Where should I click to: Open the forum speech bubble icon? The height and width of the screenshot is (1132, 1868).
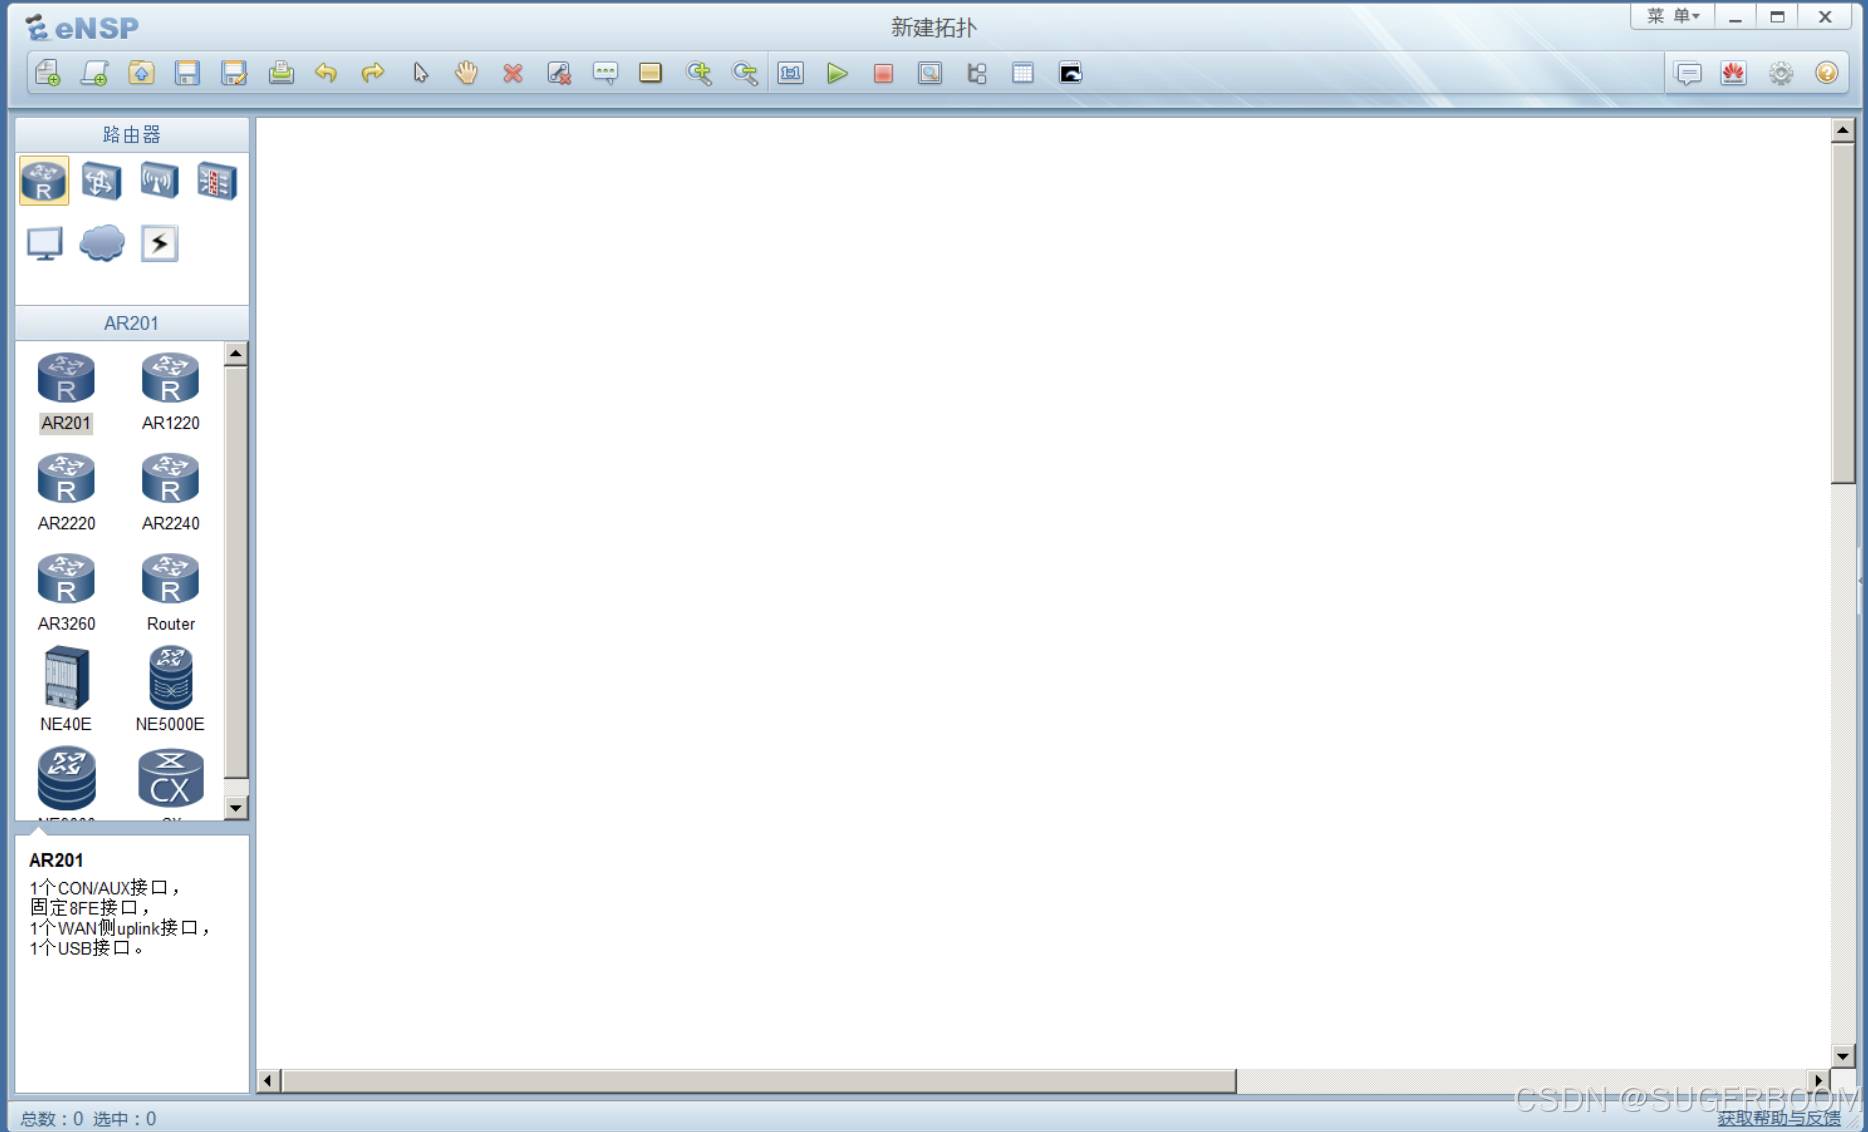click(1688, 73)
